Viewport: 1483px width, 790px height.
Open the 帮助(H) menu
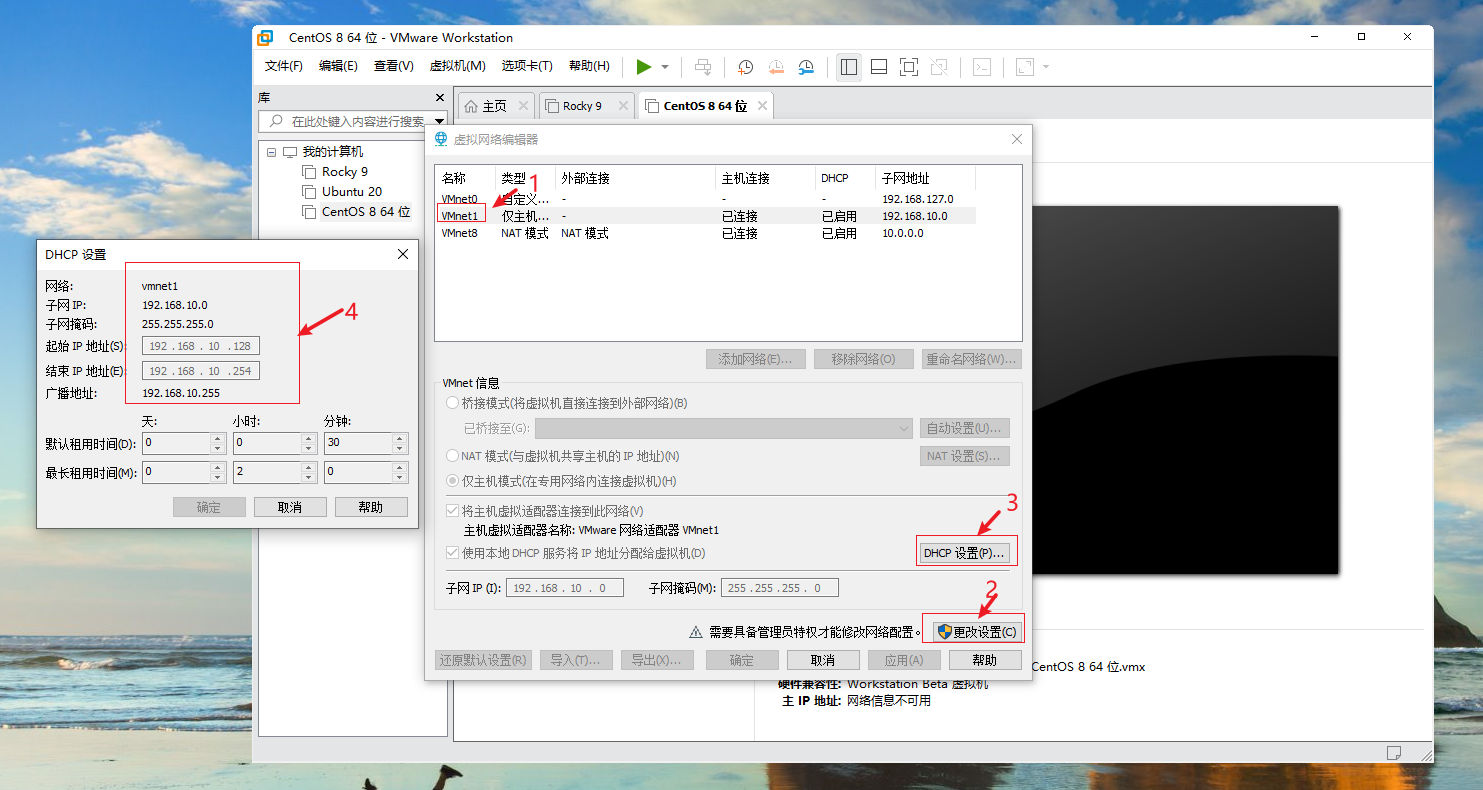point(589,66)
